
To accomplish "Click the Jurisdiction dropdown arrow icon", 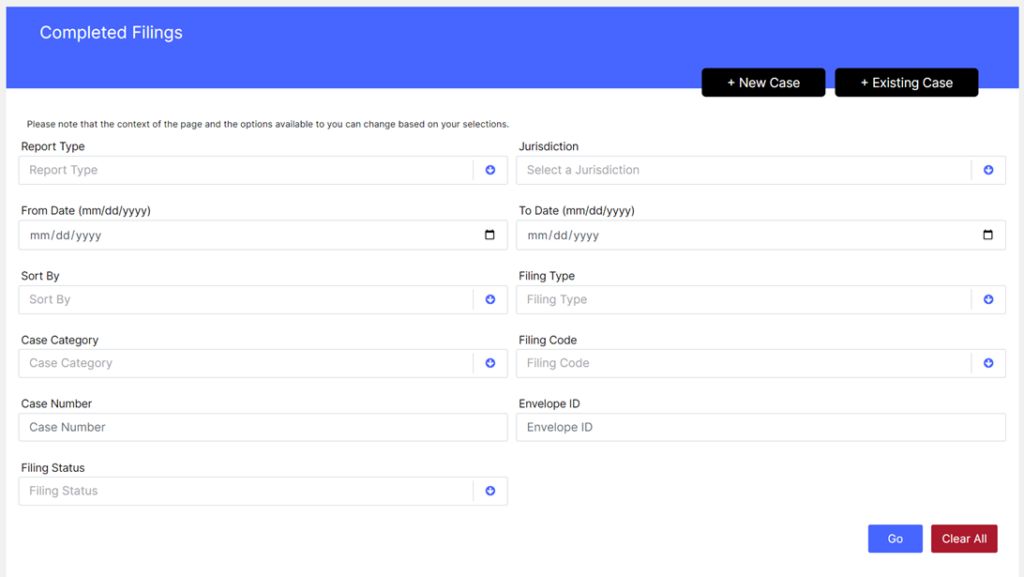I will point(988,170).
